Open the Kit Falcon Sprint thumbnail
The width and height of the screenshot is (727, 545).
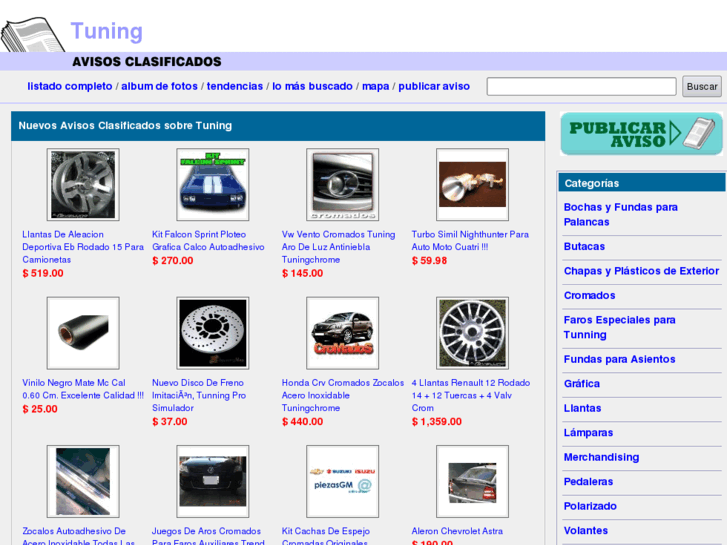point(213,185)
